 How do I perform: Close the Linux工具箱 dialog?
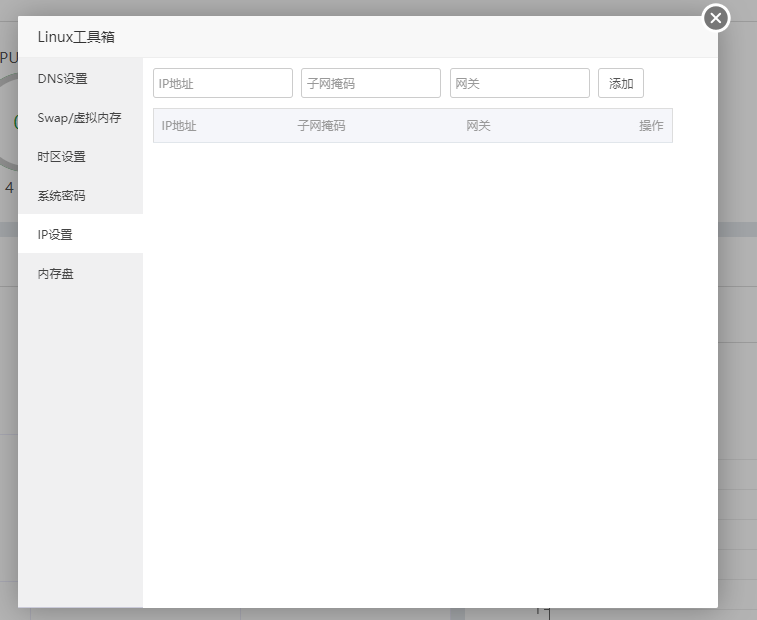pos(716,18)
